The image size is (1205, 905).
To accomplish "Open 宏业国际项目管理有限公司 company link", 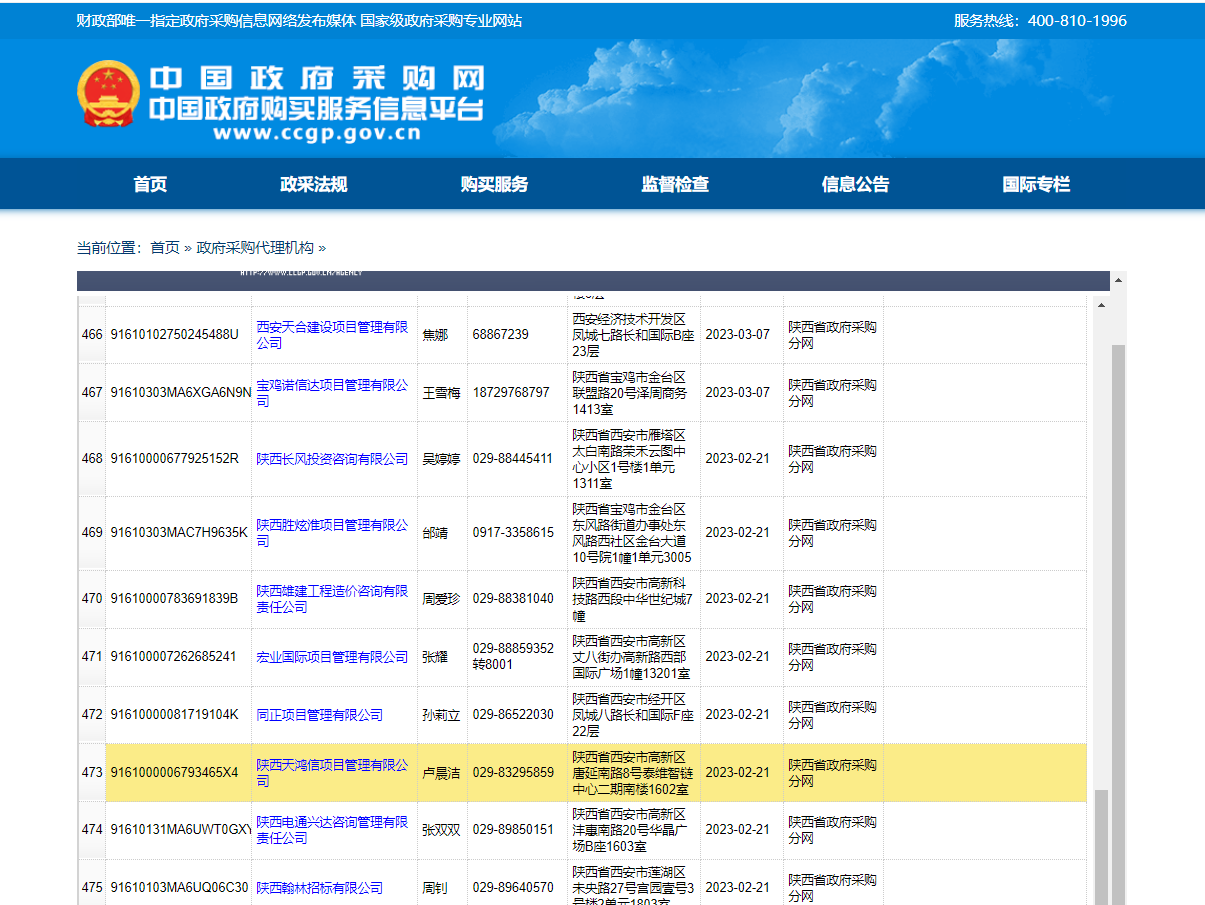I will [332, 658].
